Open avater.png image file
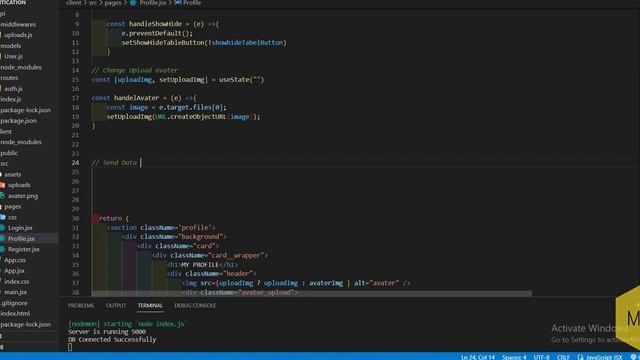 coord(23,196)
